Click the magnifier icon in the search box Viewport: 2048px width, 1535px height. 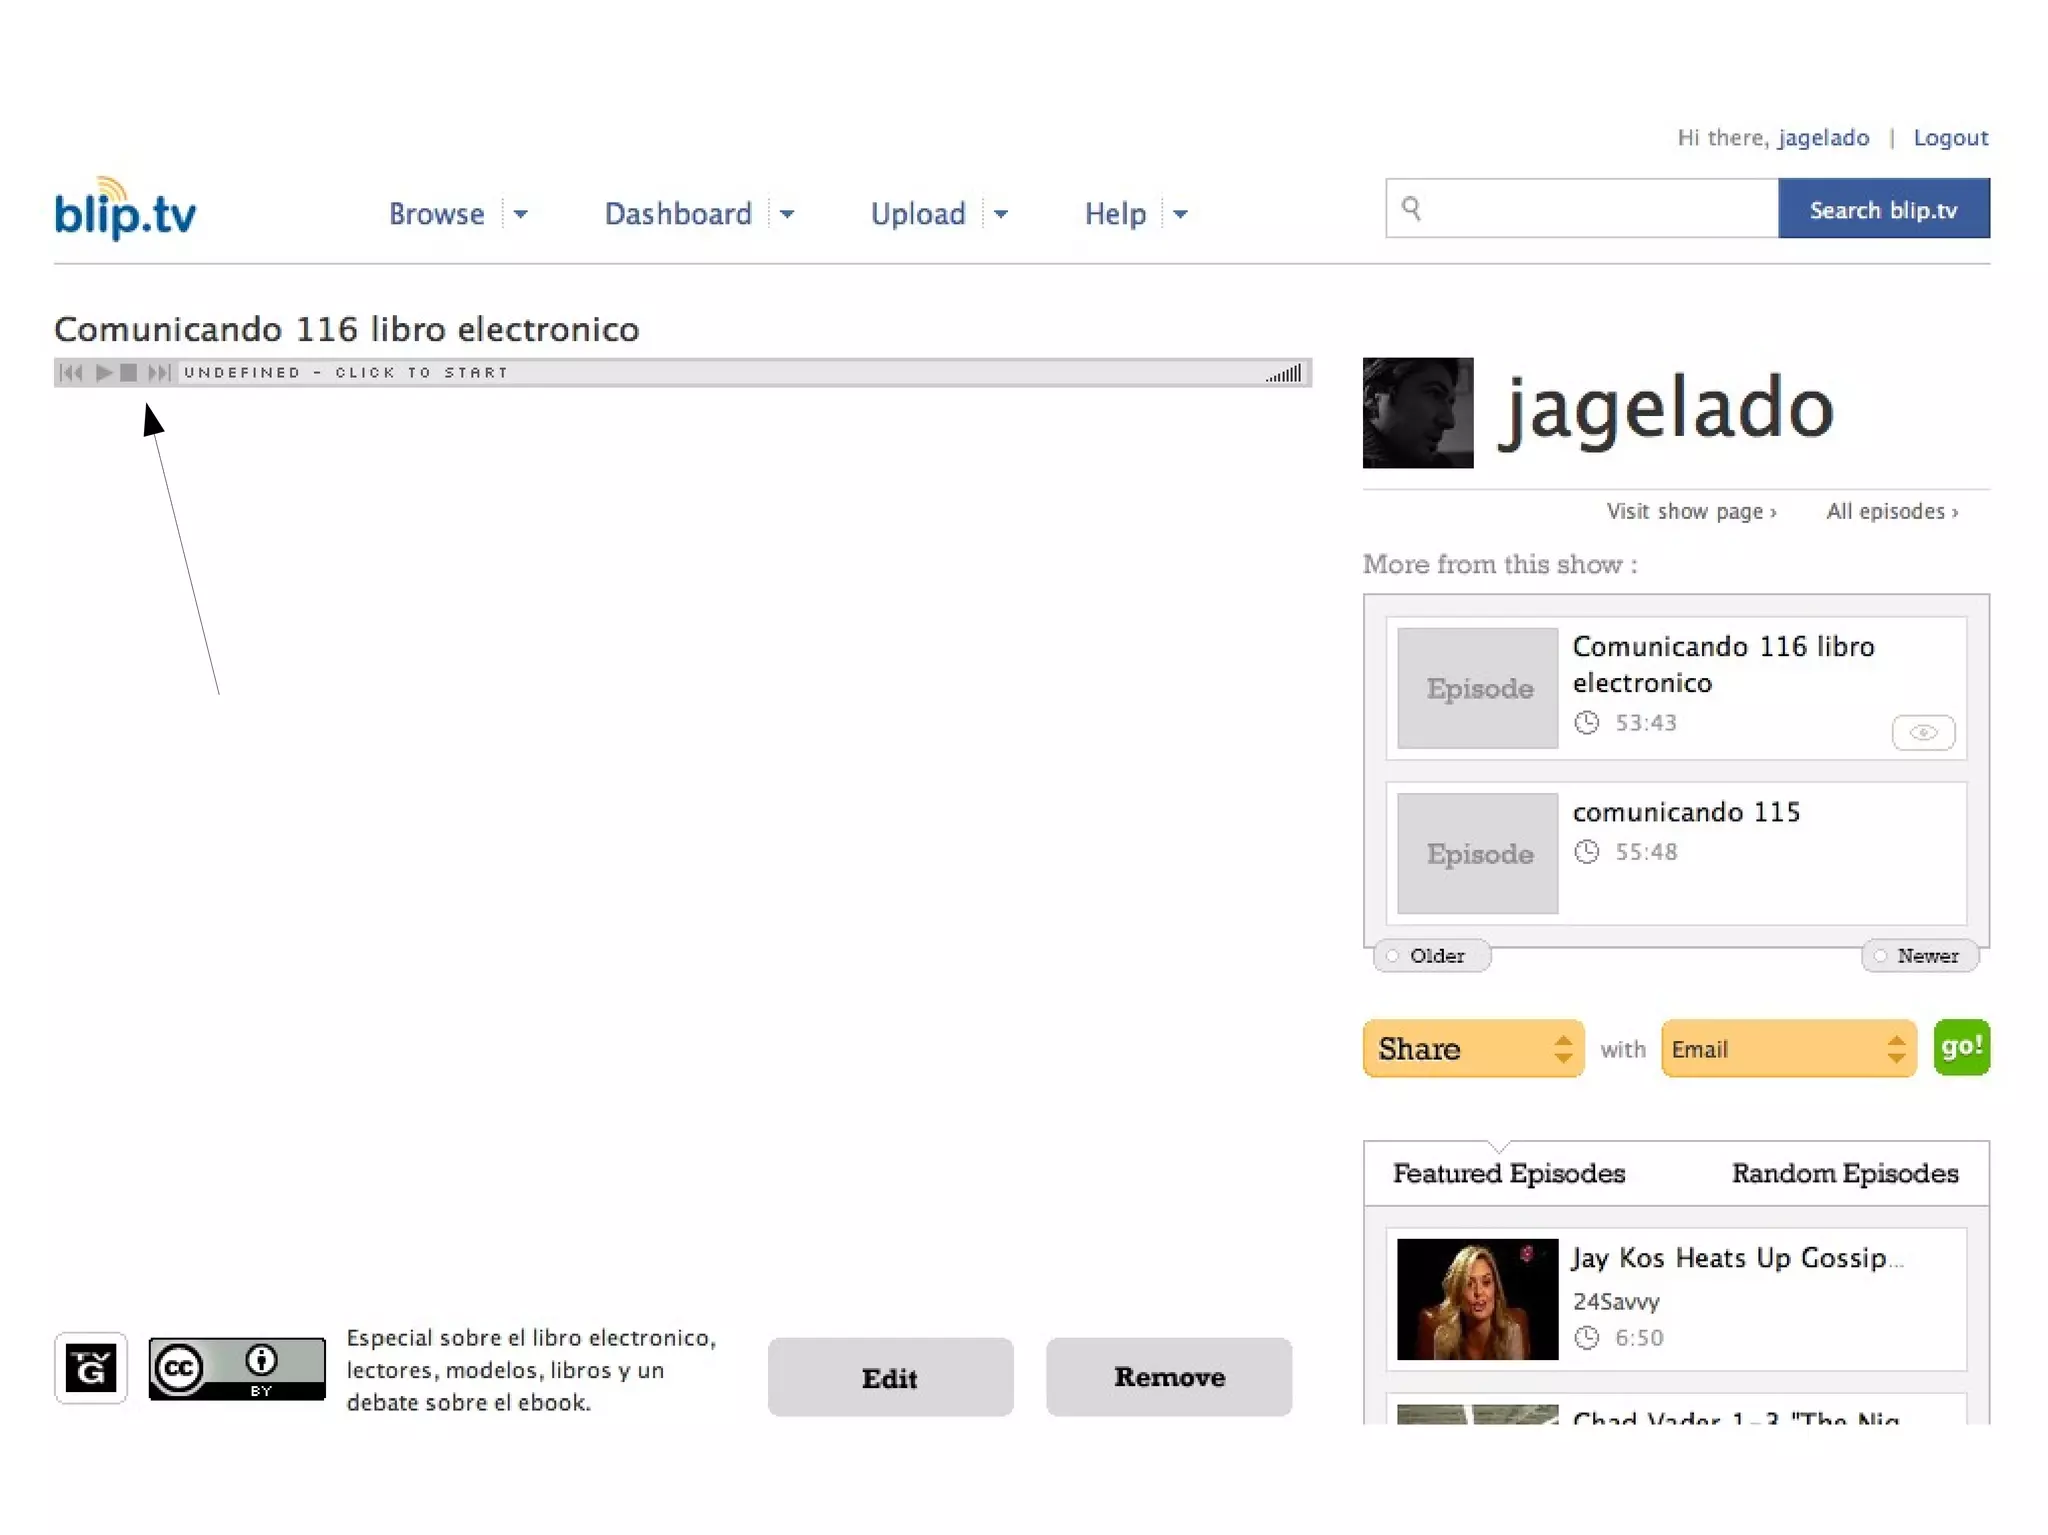coord(1411,208)
